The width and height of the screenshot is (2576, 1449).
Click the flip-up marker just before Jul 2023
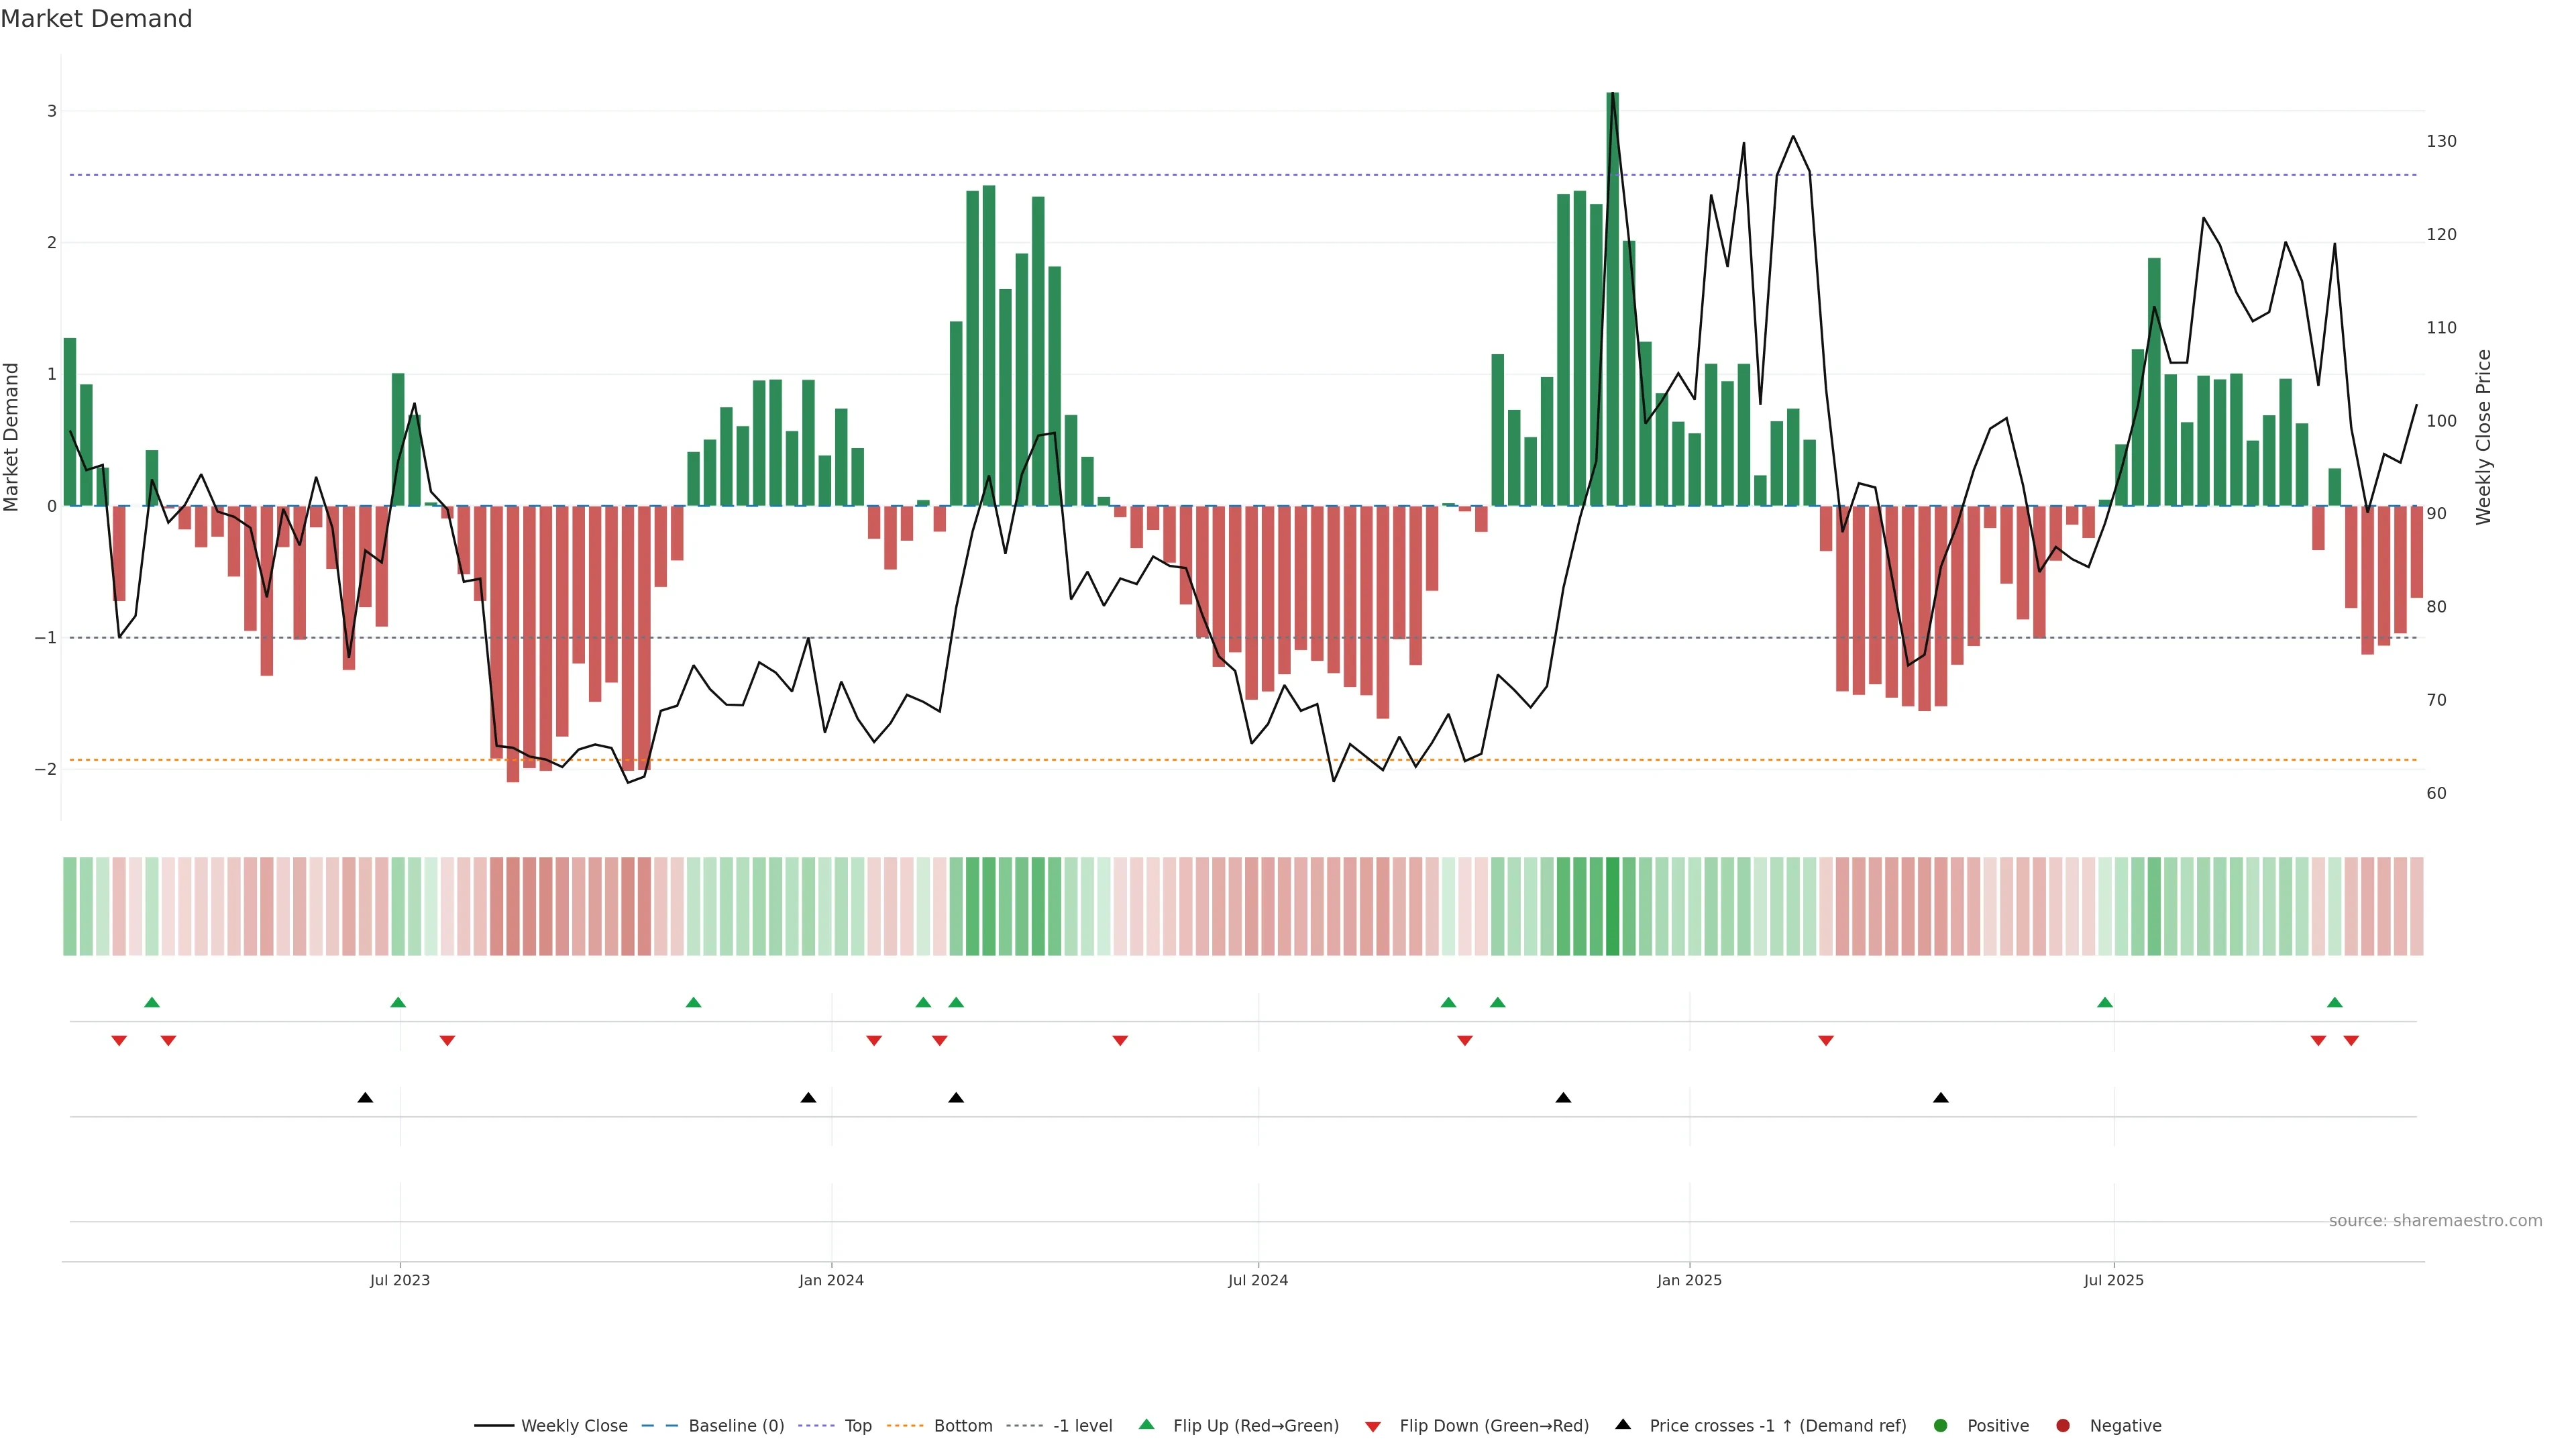tap(398, 1002)
